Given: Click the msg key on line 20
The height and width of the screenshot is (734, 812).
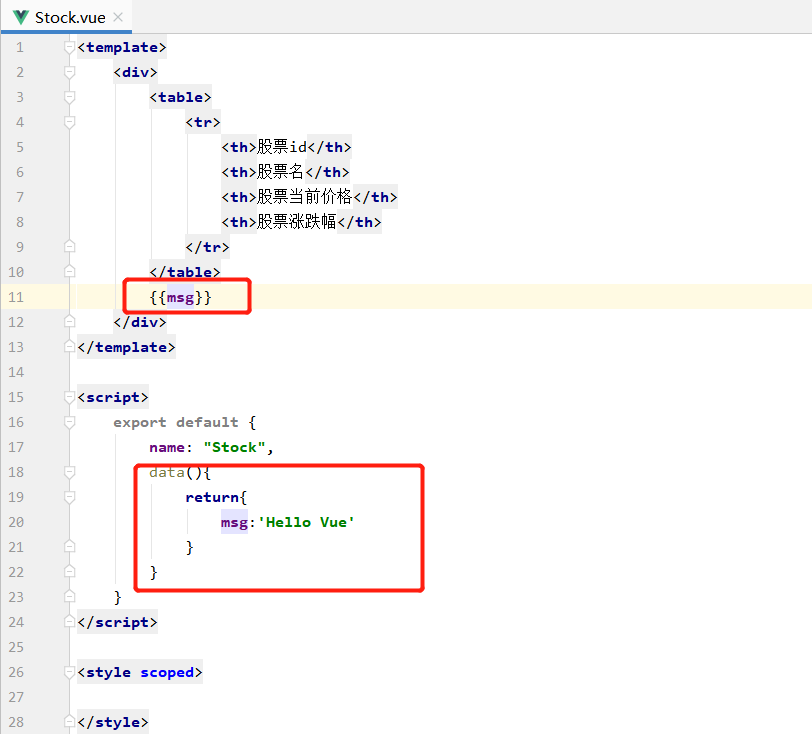Looking at the screenshot, I should click(x=234, y=522).
